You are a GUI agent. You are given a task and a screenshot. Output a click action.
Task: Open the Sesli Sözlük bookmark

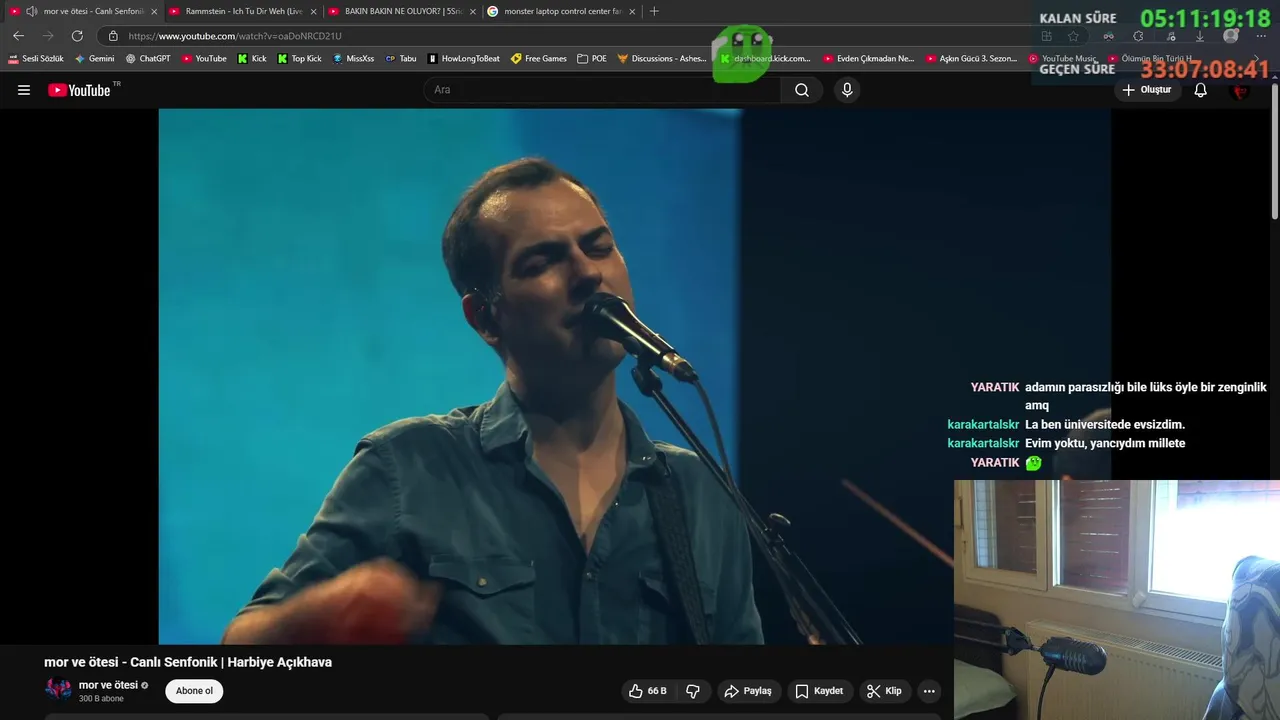pos(36,59)
